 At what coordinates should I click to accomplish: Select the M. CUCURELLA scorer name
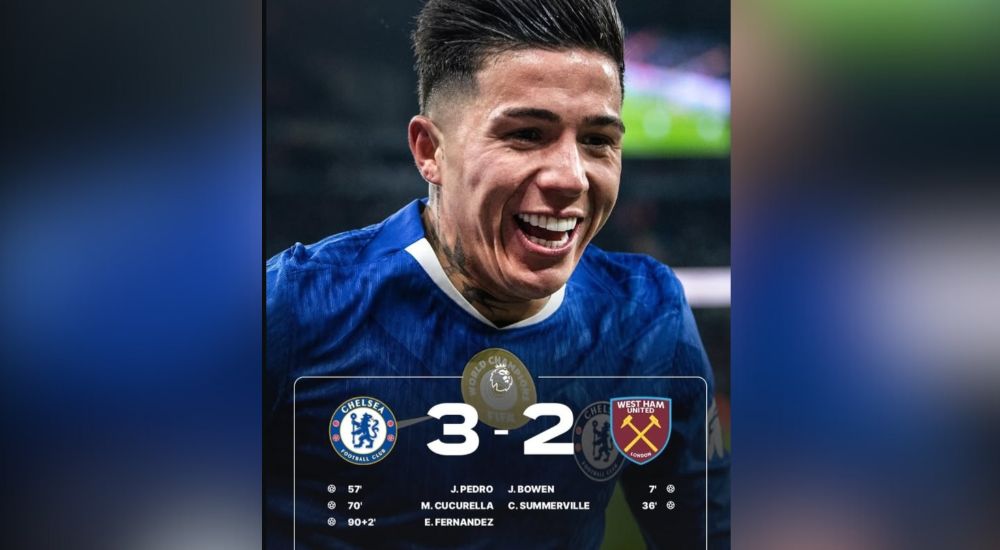click(x=457, y=506)
